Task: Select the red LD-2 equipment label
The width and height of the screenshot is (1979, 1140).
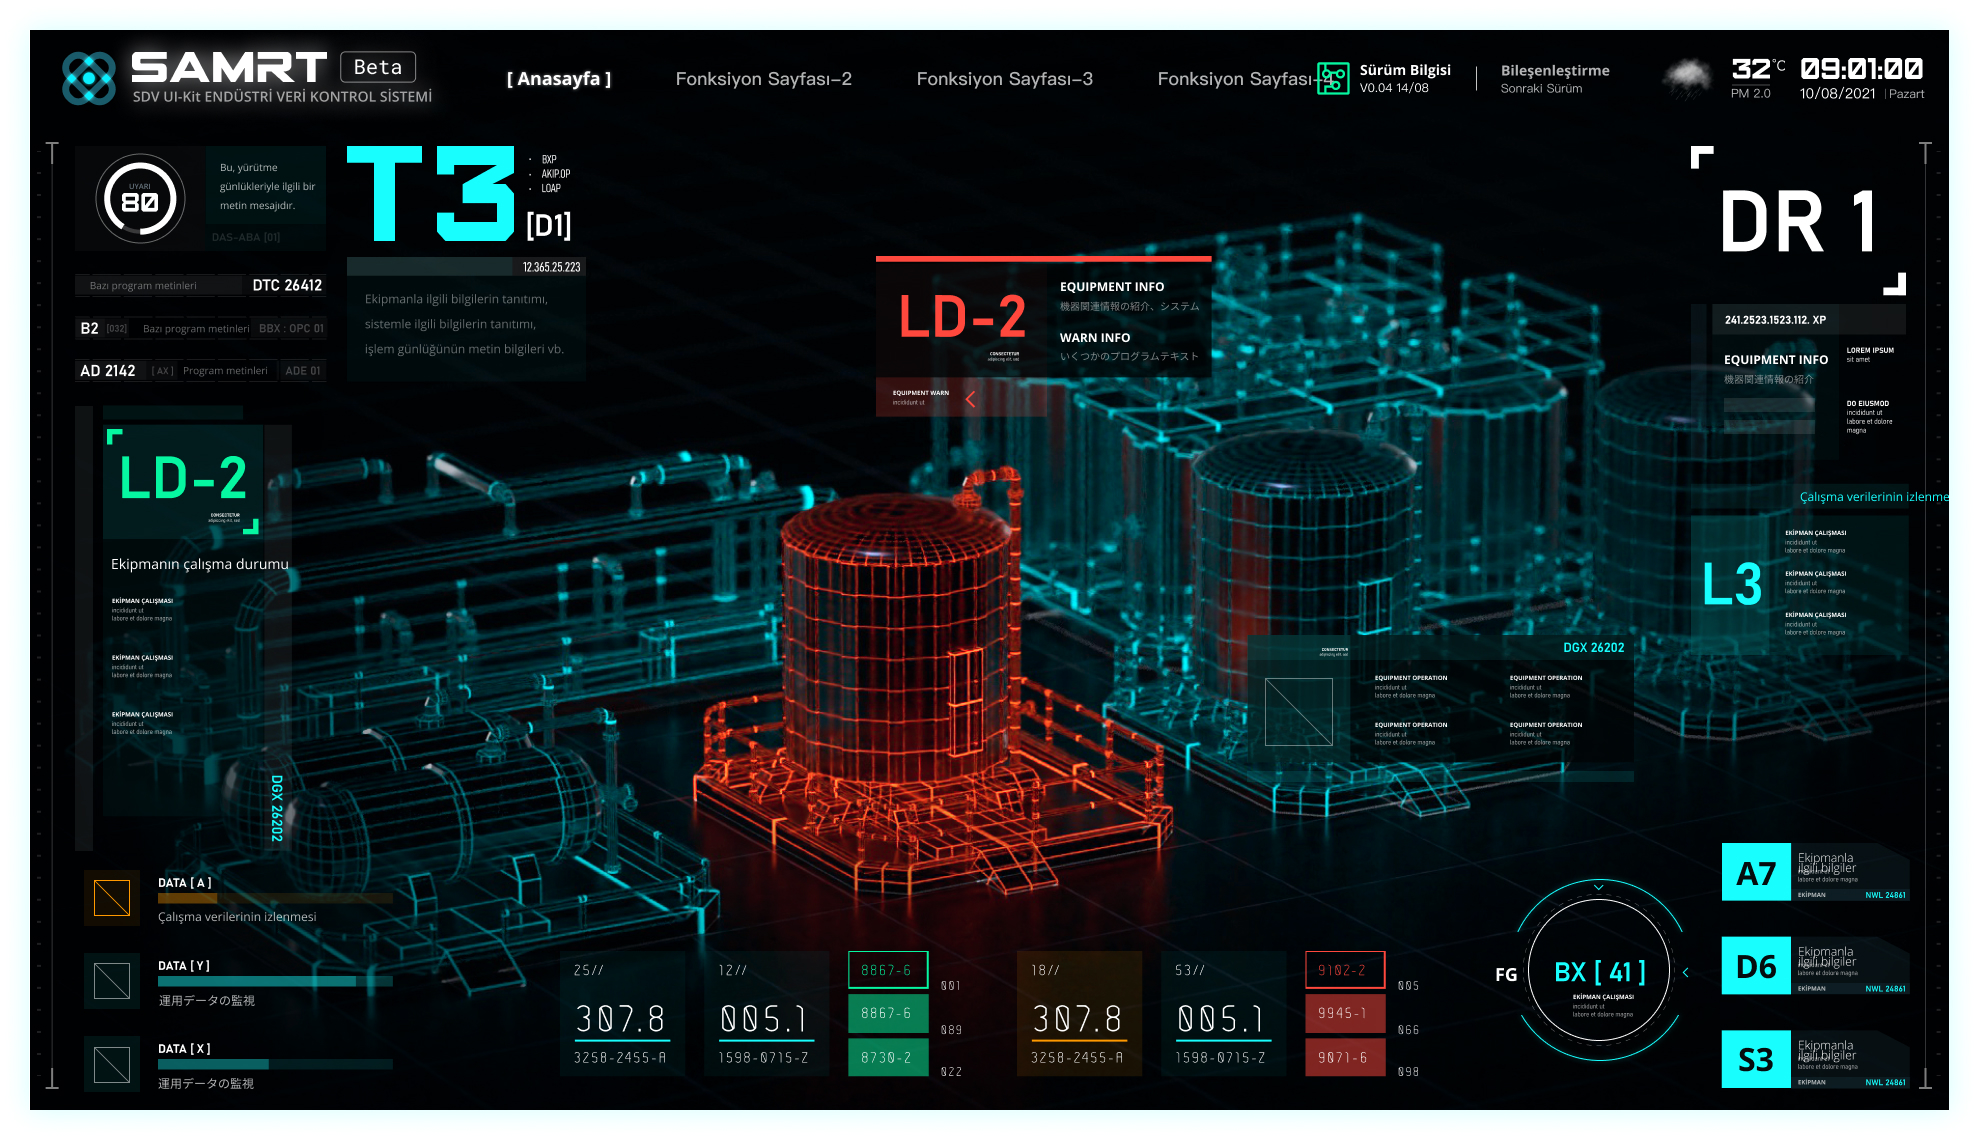Action: (x=962, y=317)
